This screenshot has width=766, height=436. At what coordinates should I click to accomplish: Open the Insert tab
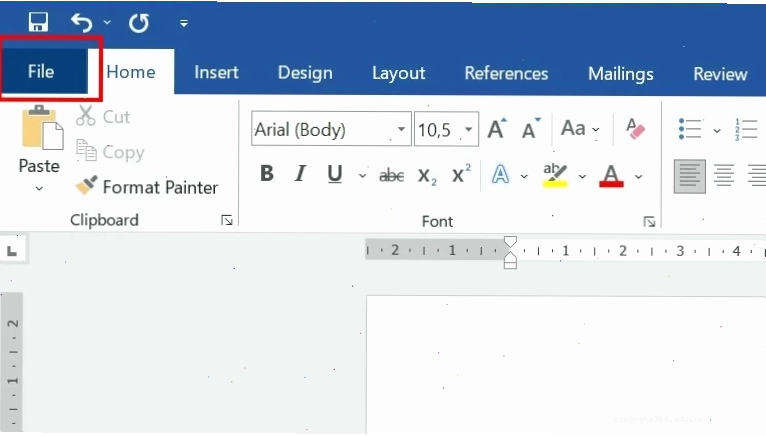click(x=216, y=72)
